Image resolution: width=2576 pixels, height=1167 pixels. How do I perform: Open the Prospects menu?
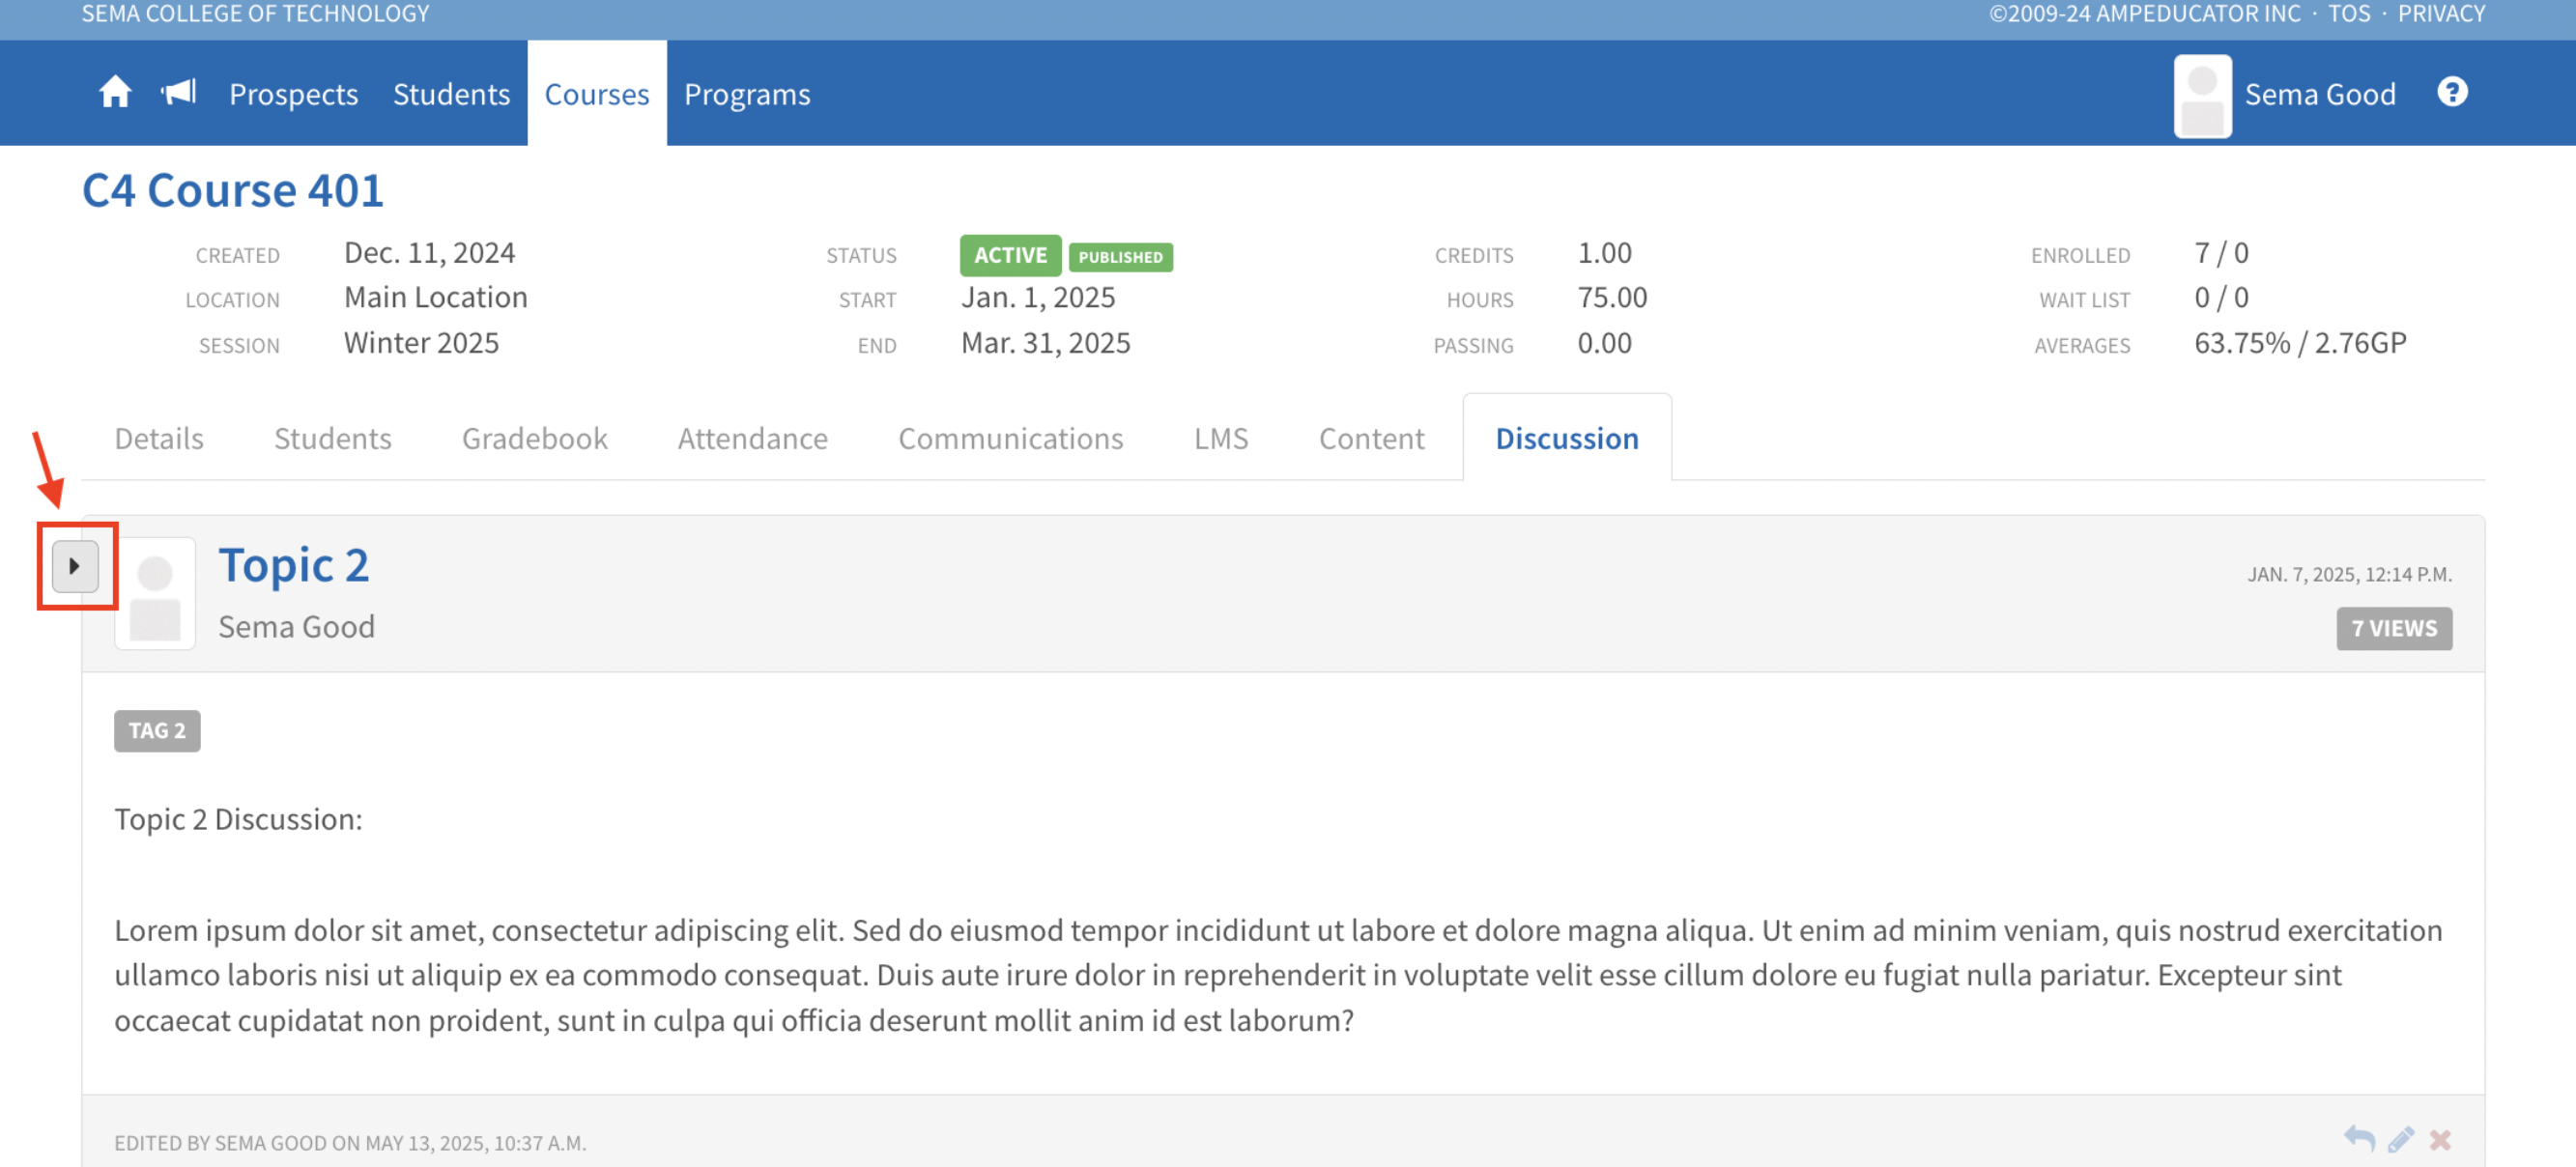pos(293,94)
